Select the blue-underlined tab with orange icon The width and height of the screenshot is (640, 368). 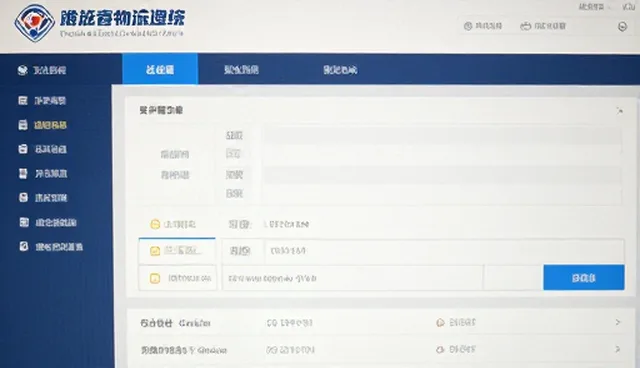177,251
